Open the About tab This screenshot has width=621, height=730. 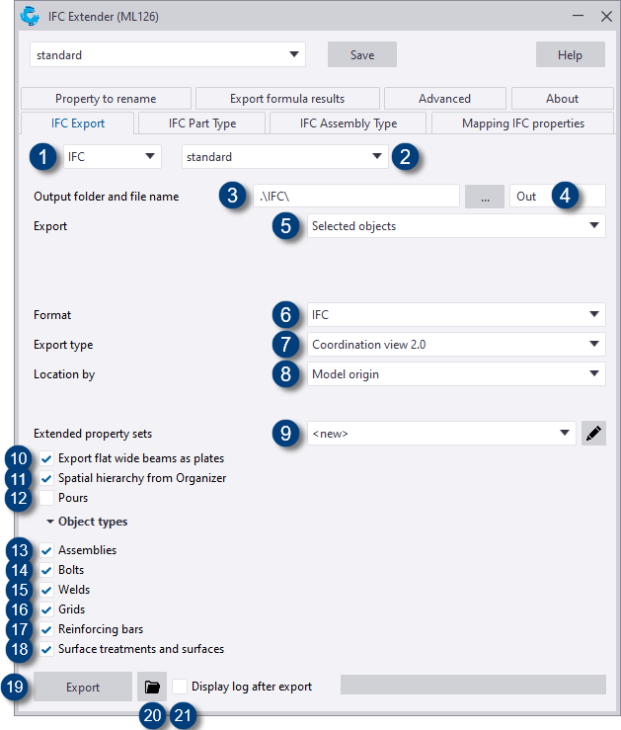point(562,98)
